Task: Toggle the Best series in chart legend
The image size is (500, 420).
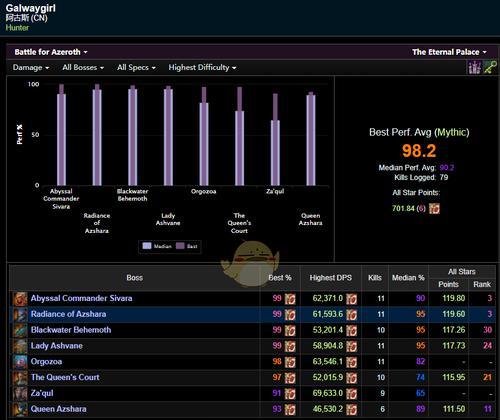Action: [x=187, y=246]
